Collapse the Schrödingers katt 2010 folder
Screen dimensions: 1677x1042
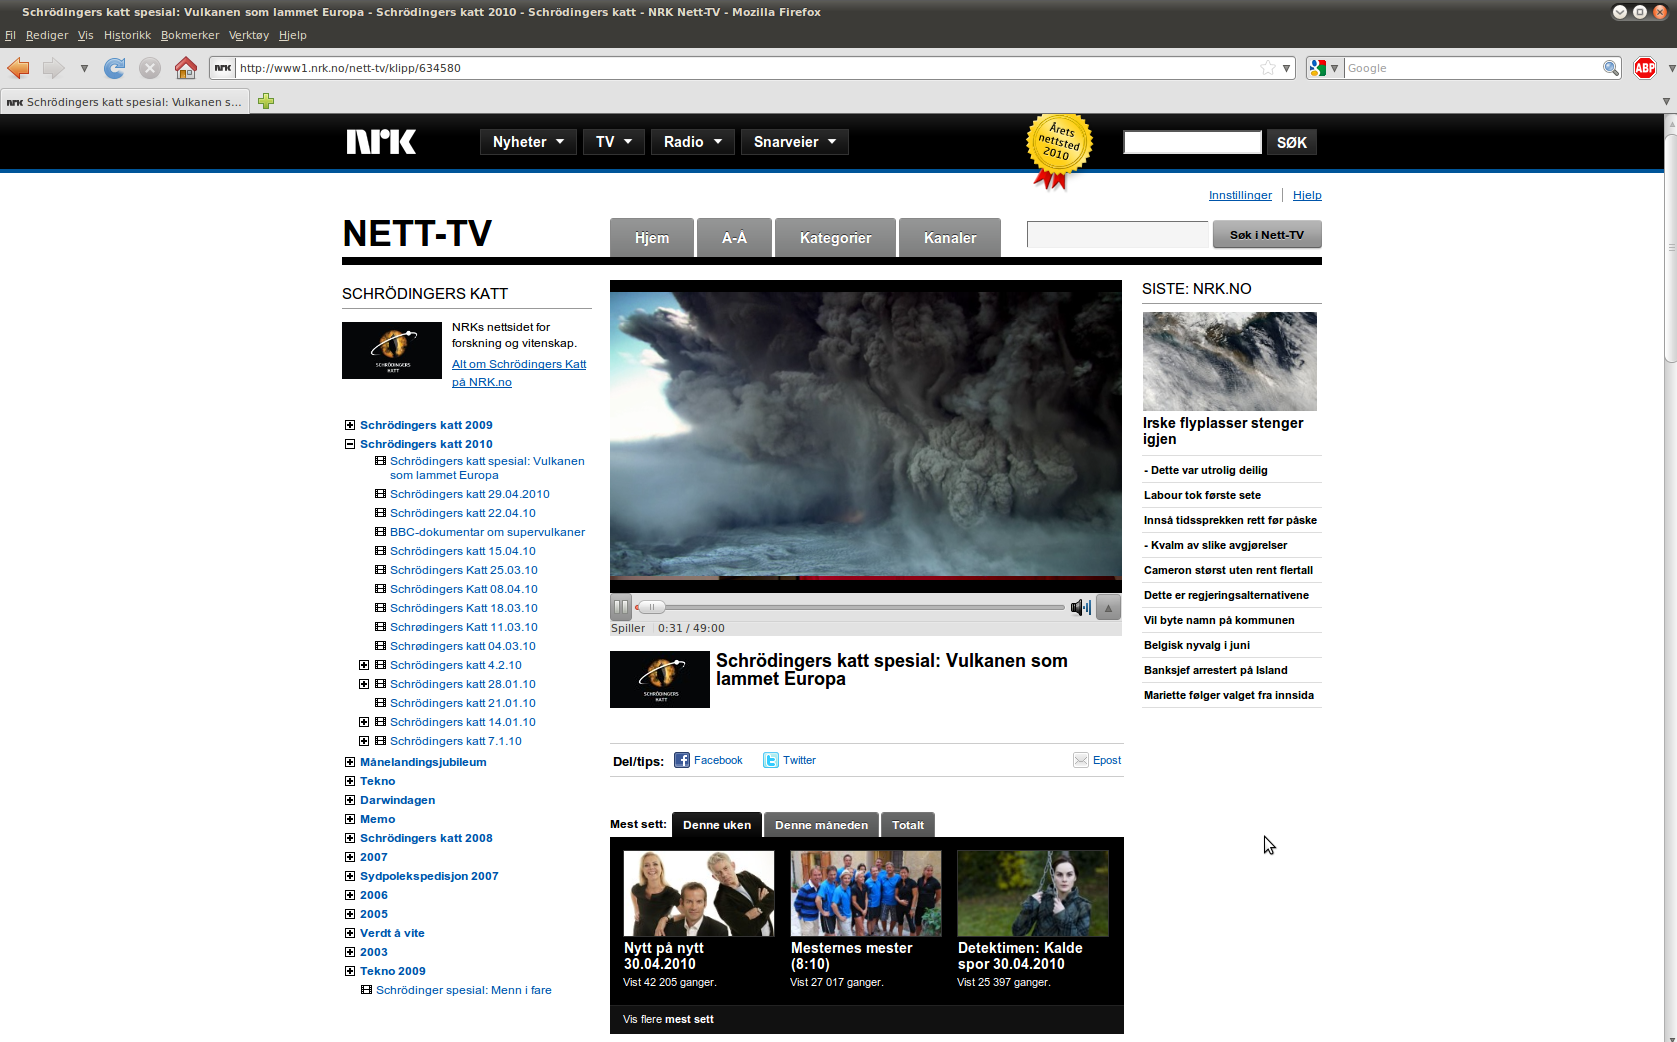350,444
